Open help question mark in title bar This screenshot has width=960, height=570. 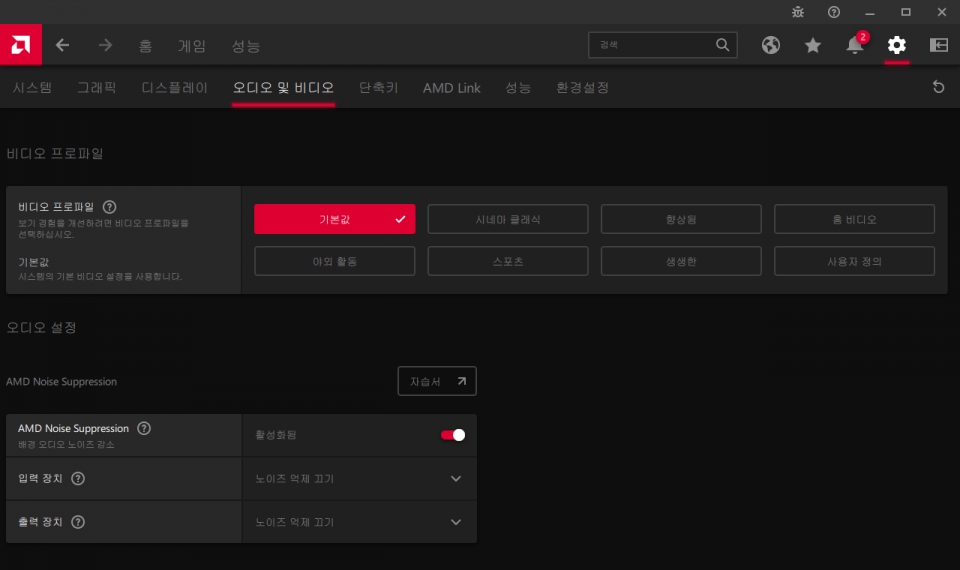(834, 12)
